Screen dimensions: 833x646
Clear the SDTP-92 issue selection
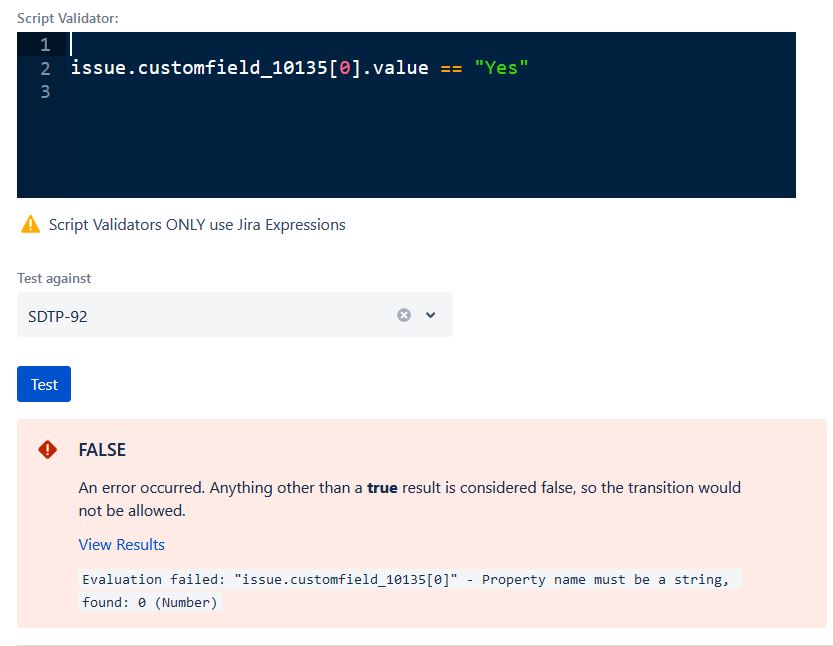403,314
